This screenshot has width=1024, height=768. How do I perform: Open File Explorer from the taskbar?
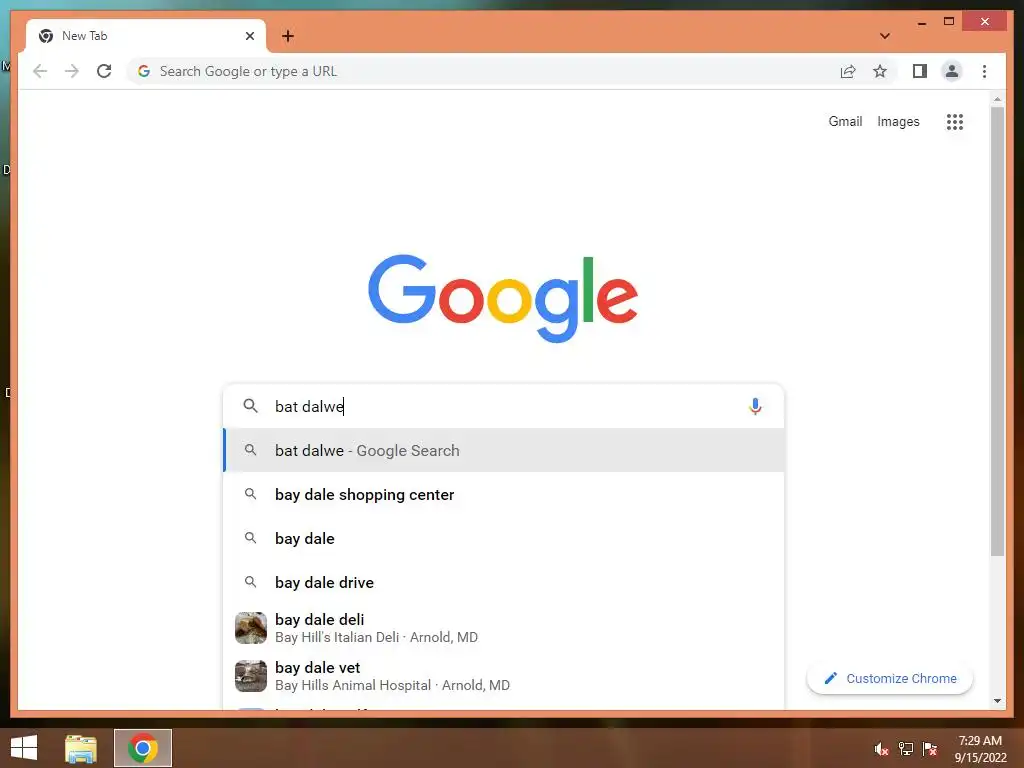pos(80,748)
